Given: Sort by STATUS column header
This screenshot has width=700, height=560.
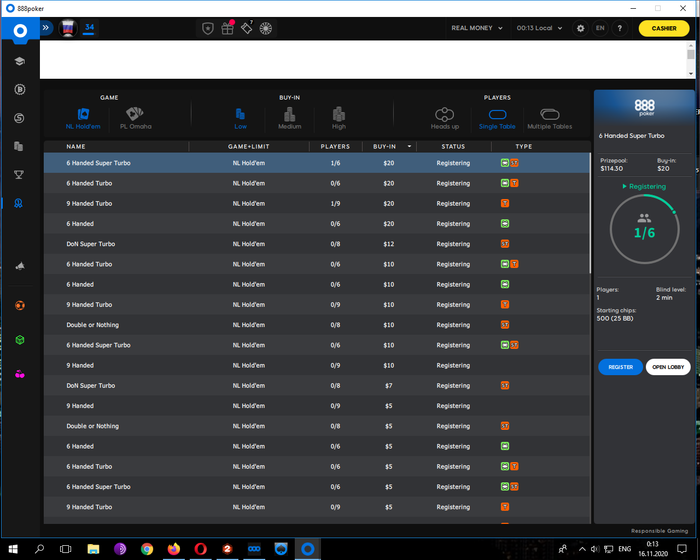Looking at the screenshot, I should tap(453, 146).
